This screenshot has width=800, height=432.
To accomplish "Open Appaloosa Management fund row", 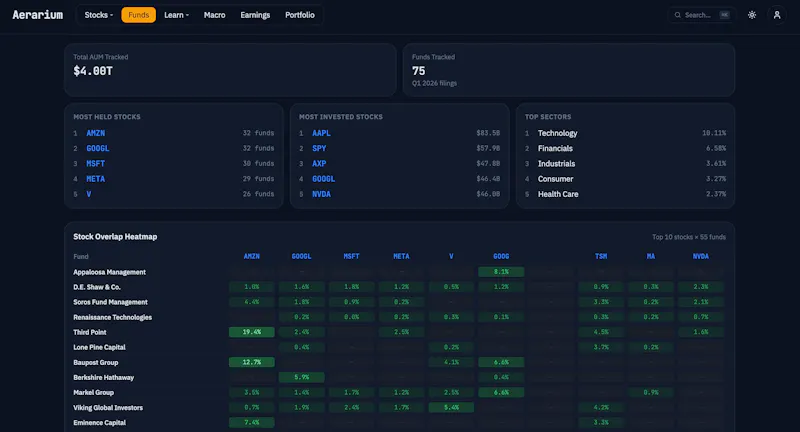I will pyautogui.click(x=109, y=272).
